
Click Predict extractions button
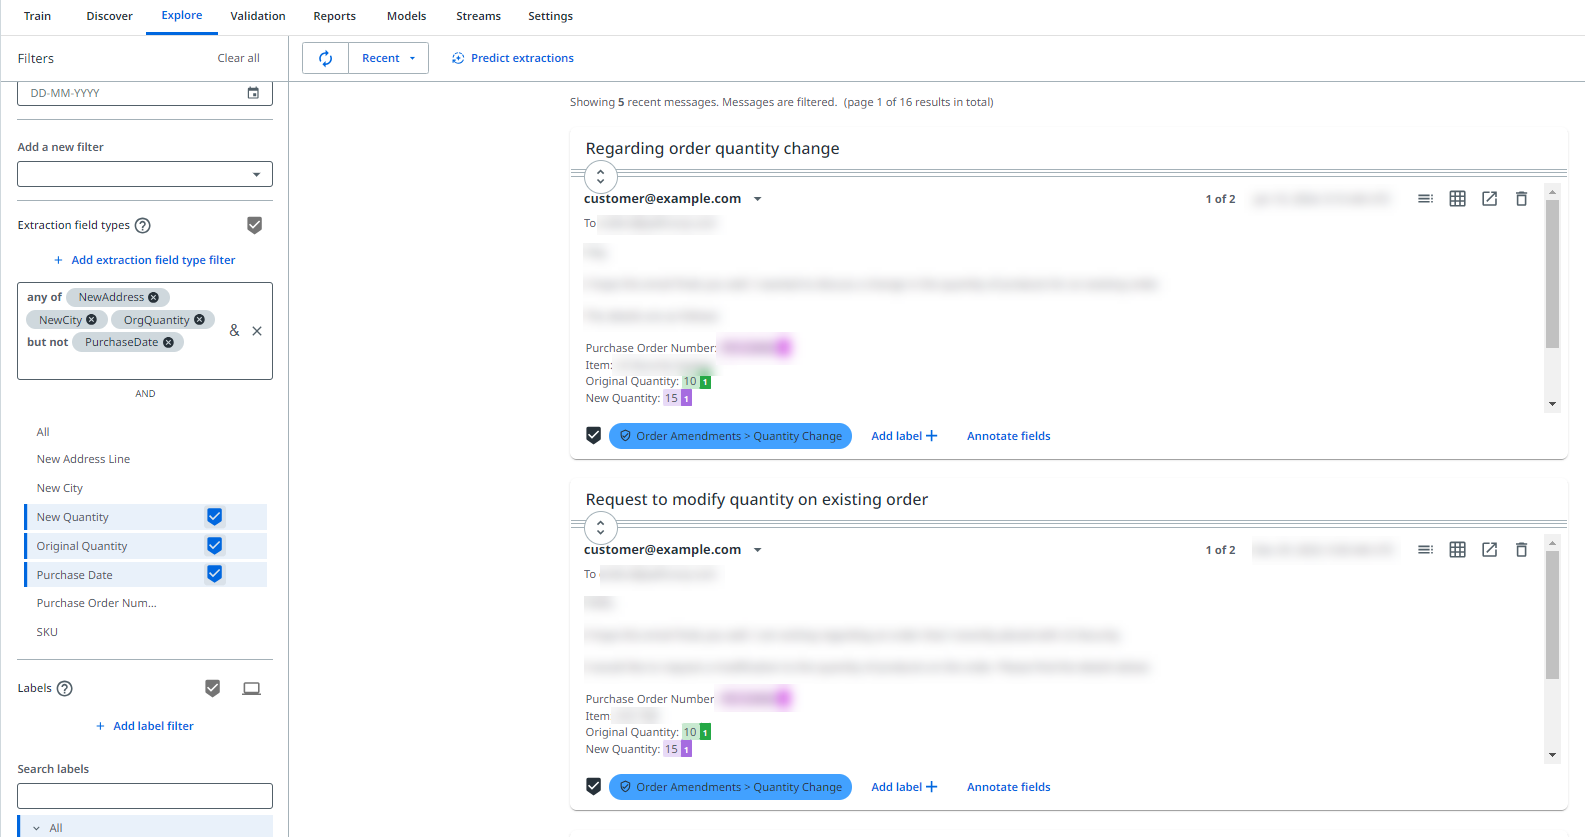[x=513, y=58]
